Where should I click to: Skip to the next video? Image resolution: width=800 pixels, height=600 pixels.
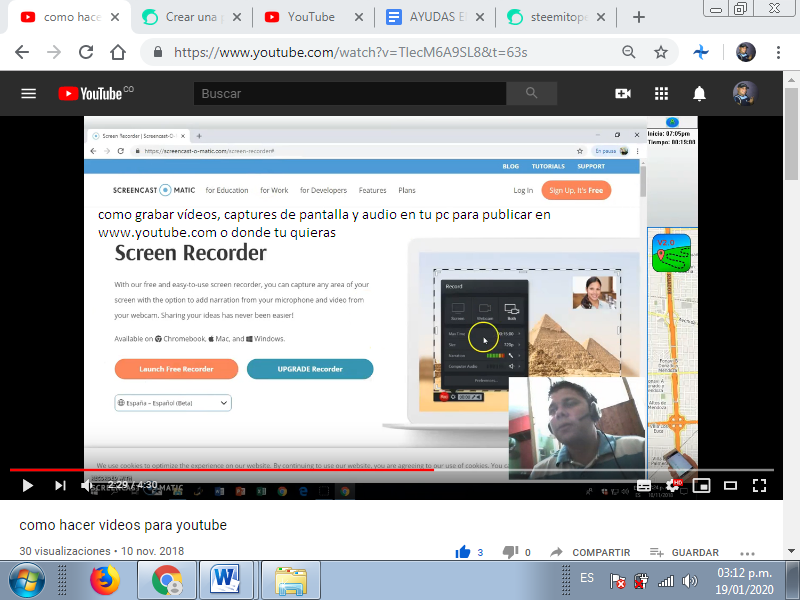tap(60, 485)
